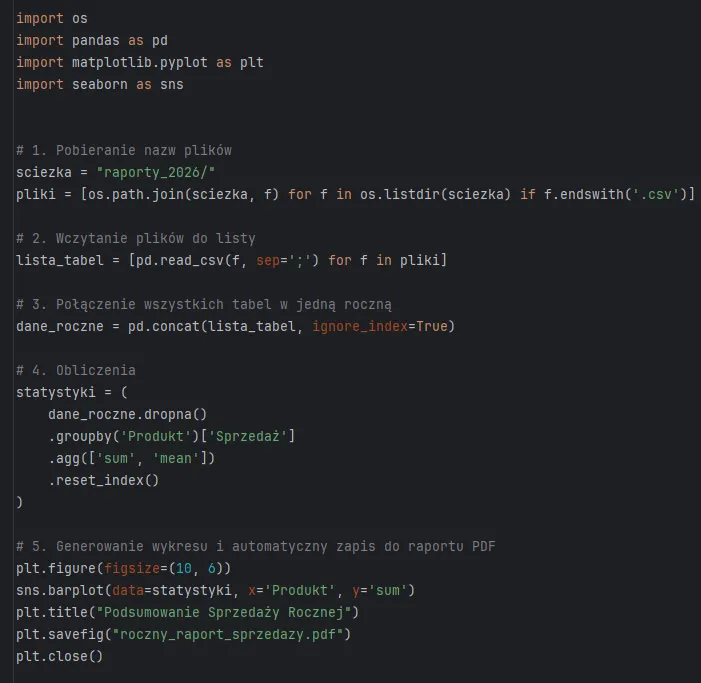Click the matplotlib.pyplot import line

(x=140, y=62)
